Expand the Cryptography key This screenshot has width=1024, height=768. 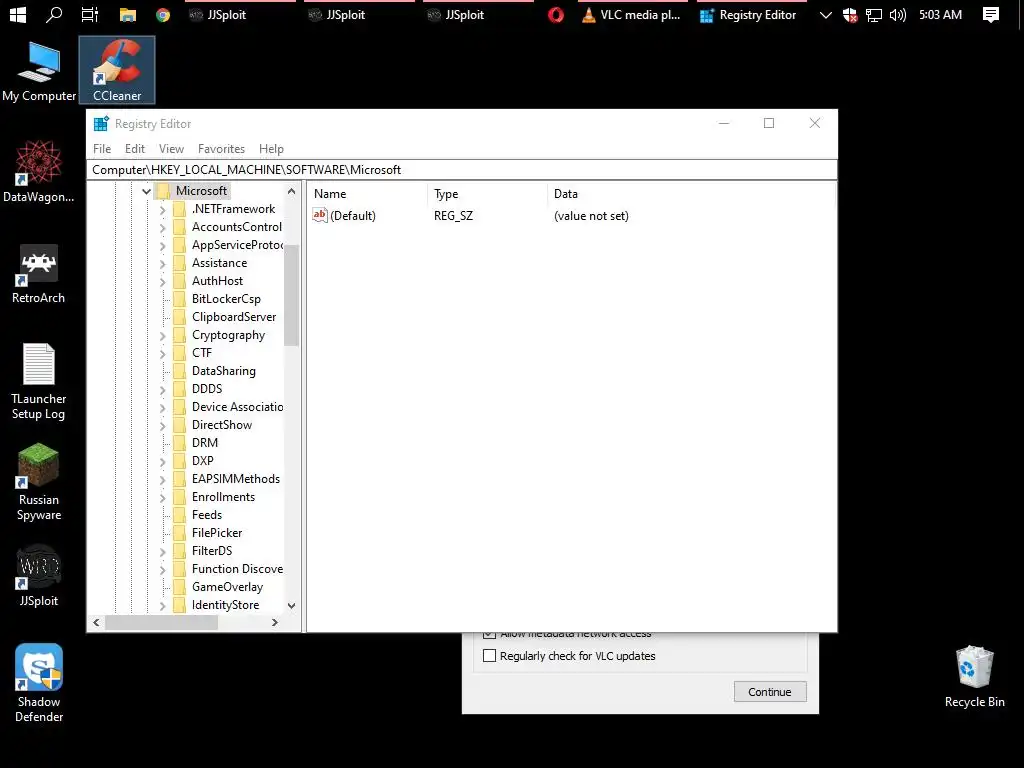(x=163, y=336)
